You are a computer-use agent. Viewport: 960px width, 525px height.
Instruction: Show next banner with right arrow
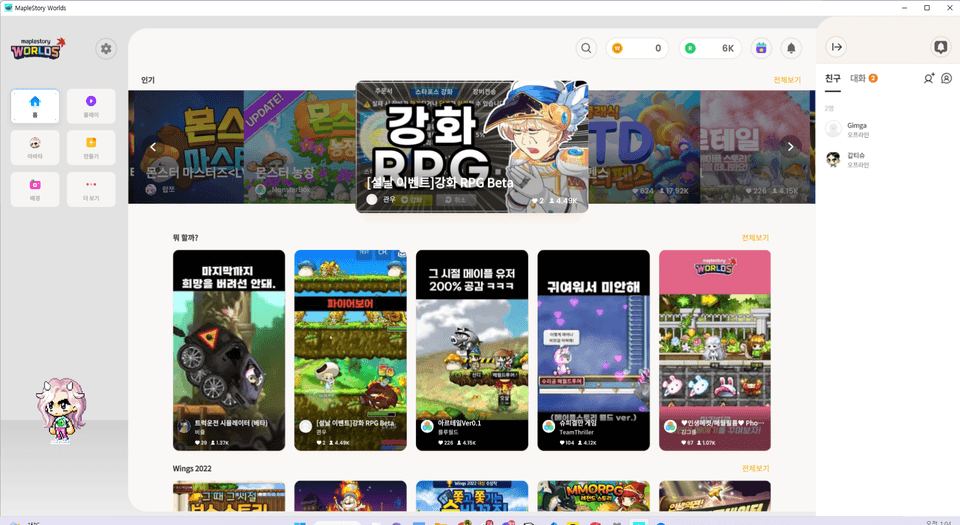point(790,147)
